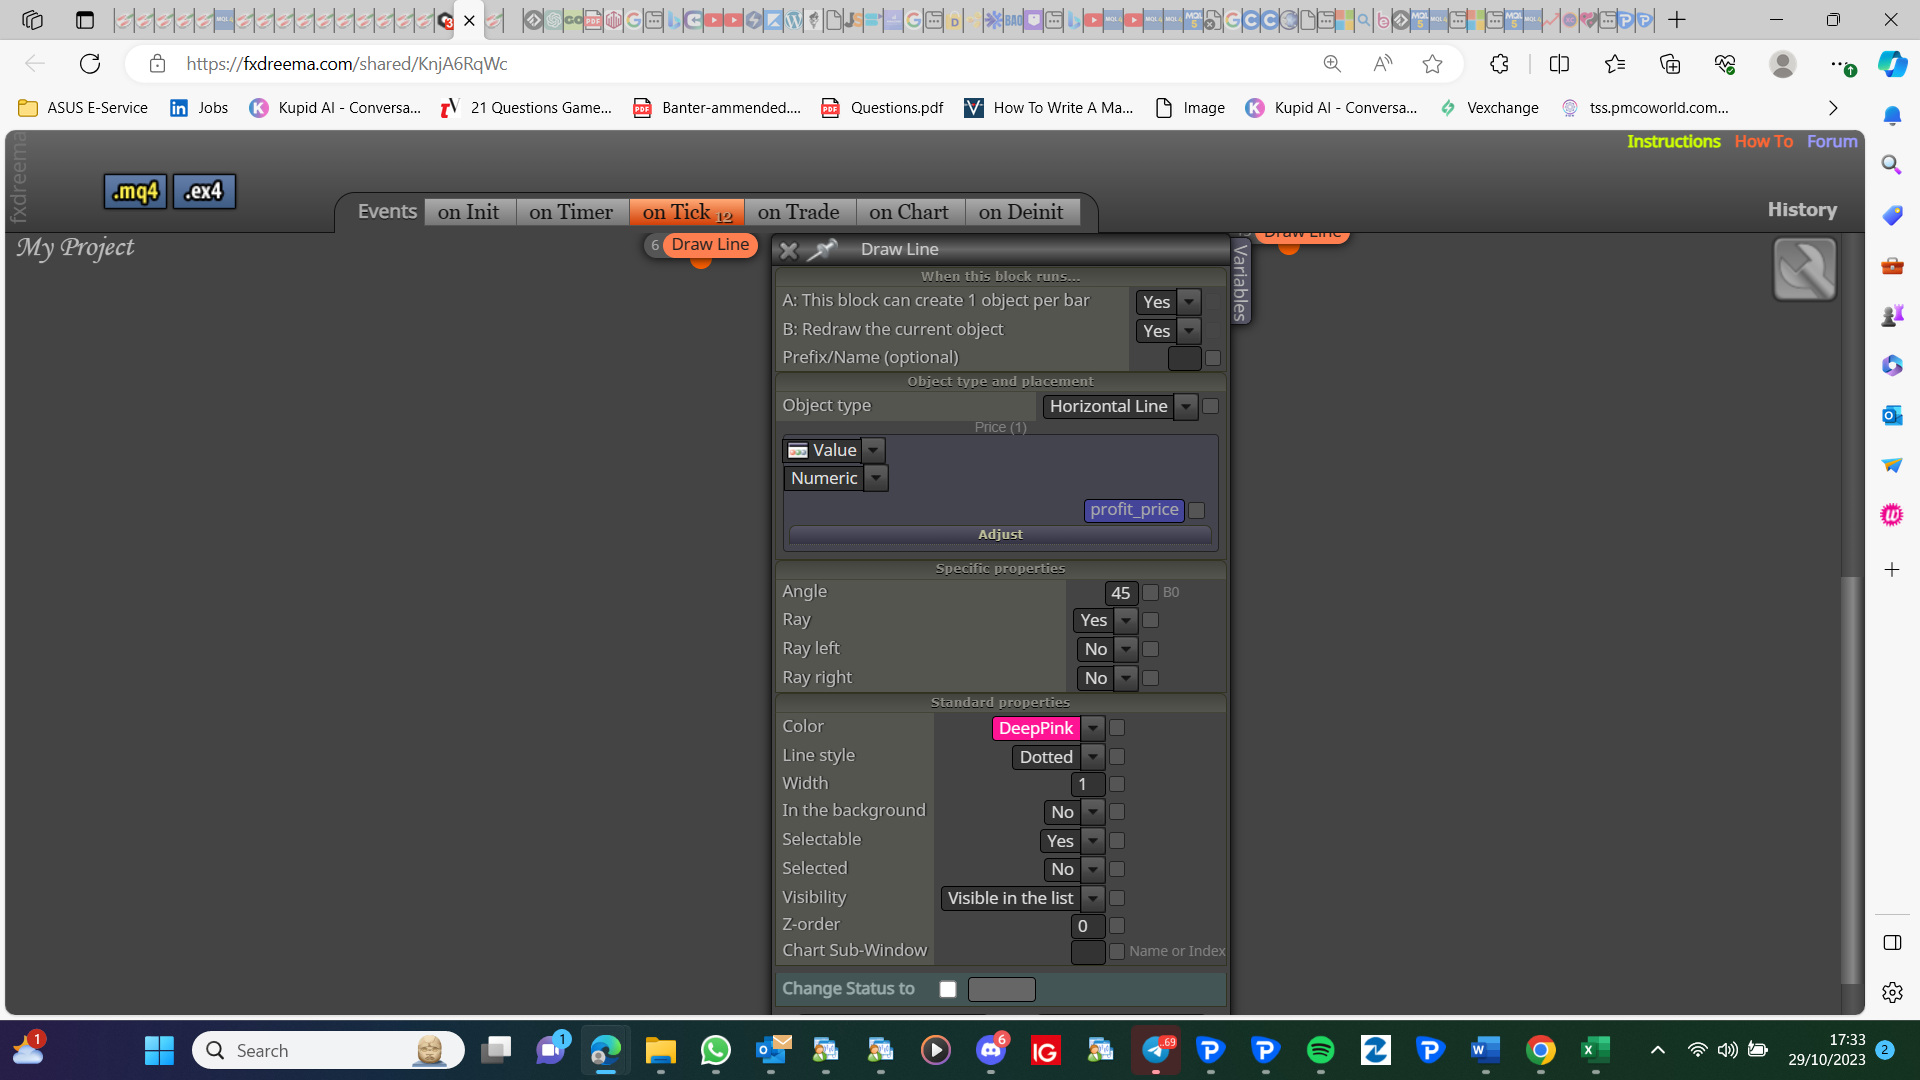Open the How To link
Screen dimensions: 1920x1080
(1763, 141)
